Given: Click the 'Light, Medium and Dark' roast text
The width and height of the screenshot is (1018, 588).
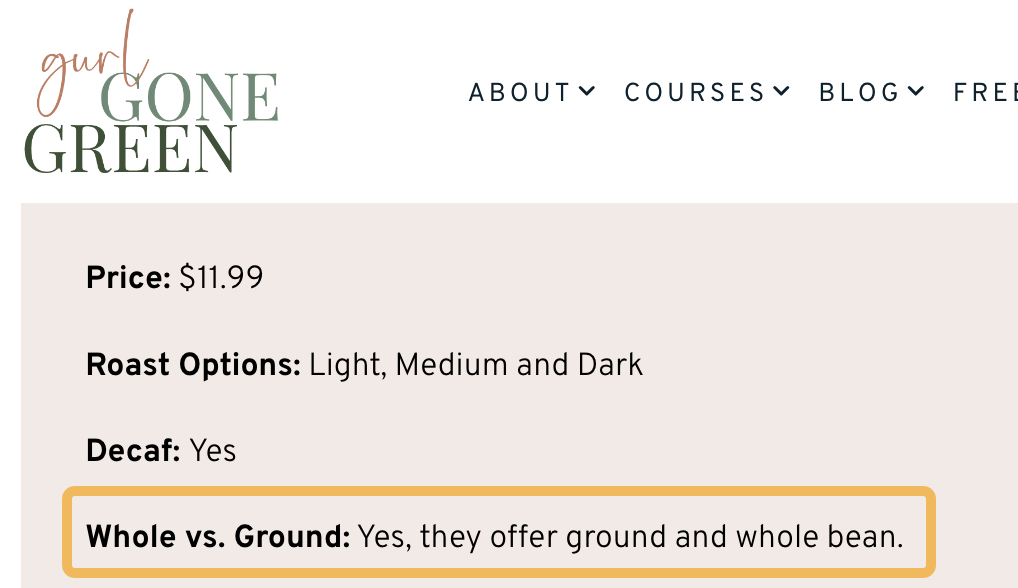Looking at the screenshot, I should [x=475, y=365].
